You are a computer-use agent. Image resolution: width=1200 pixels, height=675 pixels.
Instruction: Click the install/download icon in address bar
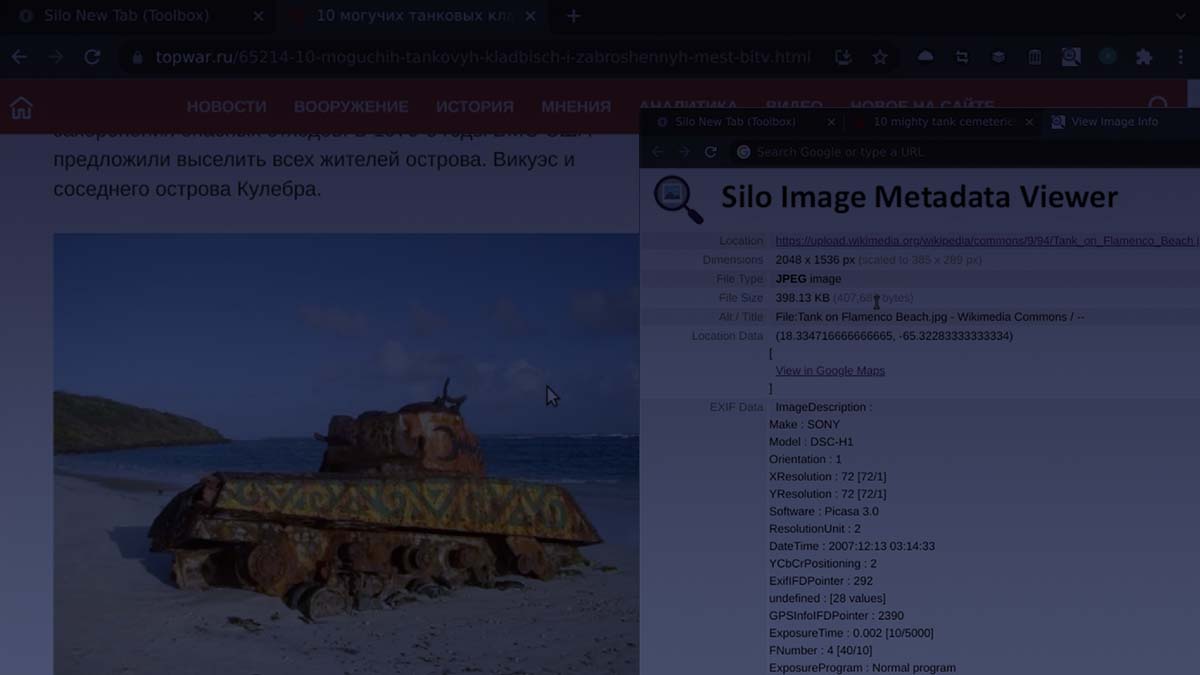click(843, 57)
